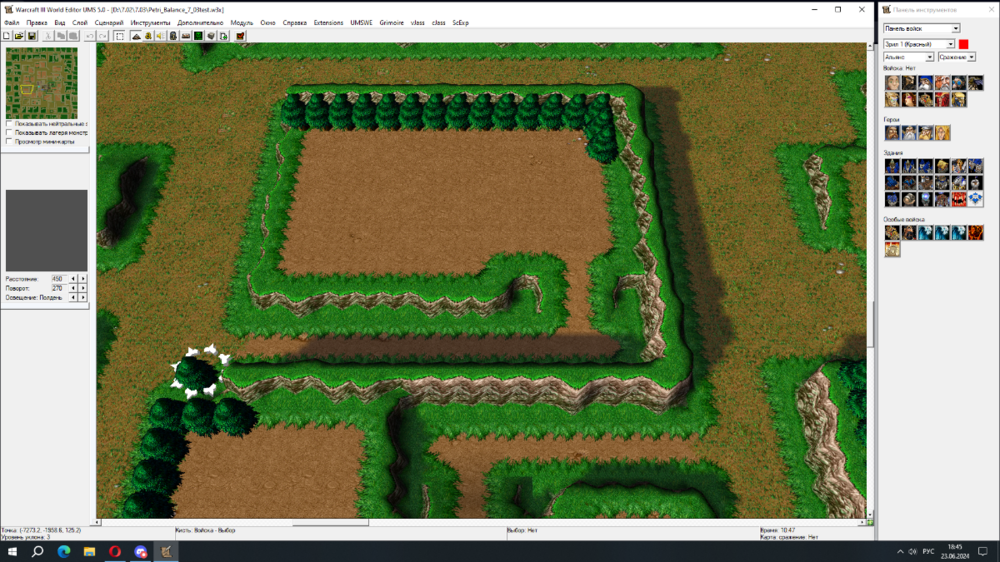Image resolution: width=1000 pixels, height=562 pixels.
Task: Open the Инструменты menu
Action: click(150, 22)
